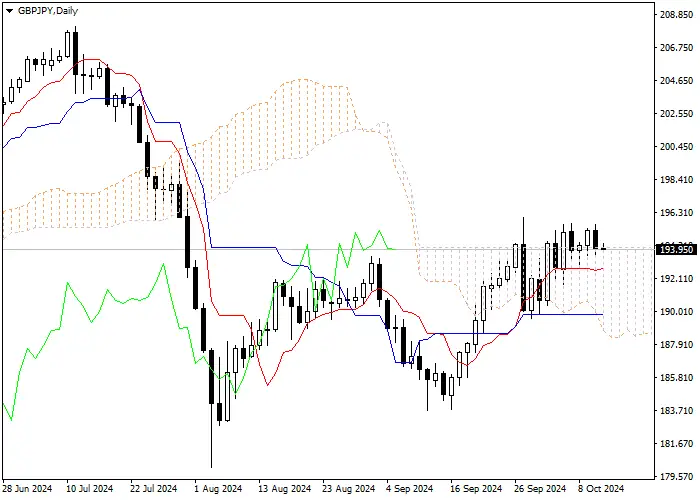Screen dimensions: 700x500
Task: Click the 16 Sep 2024 date label
Action: (x=476, y=488)
